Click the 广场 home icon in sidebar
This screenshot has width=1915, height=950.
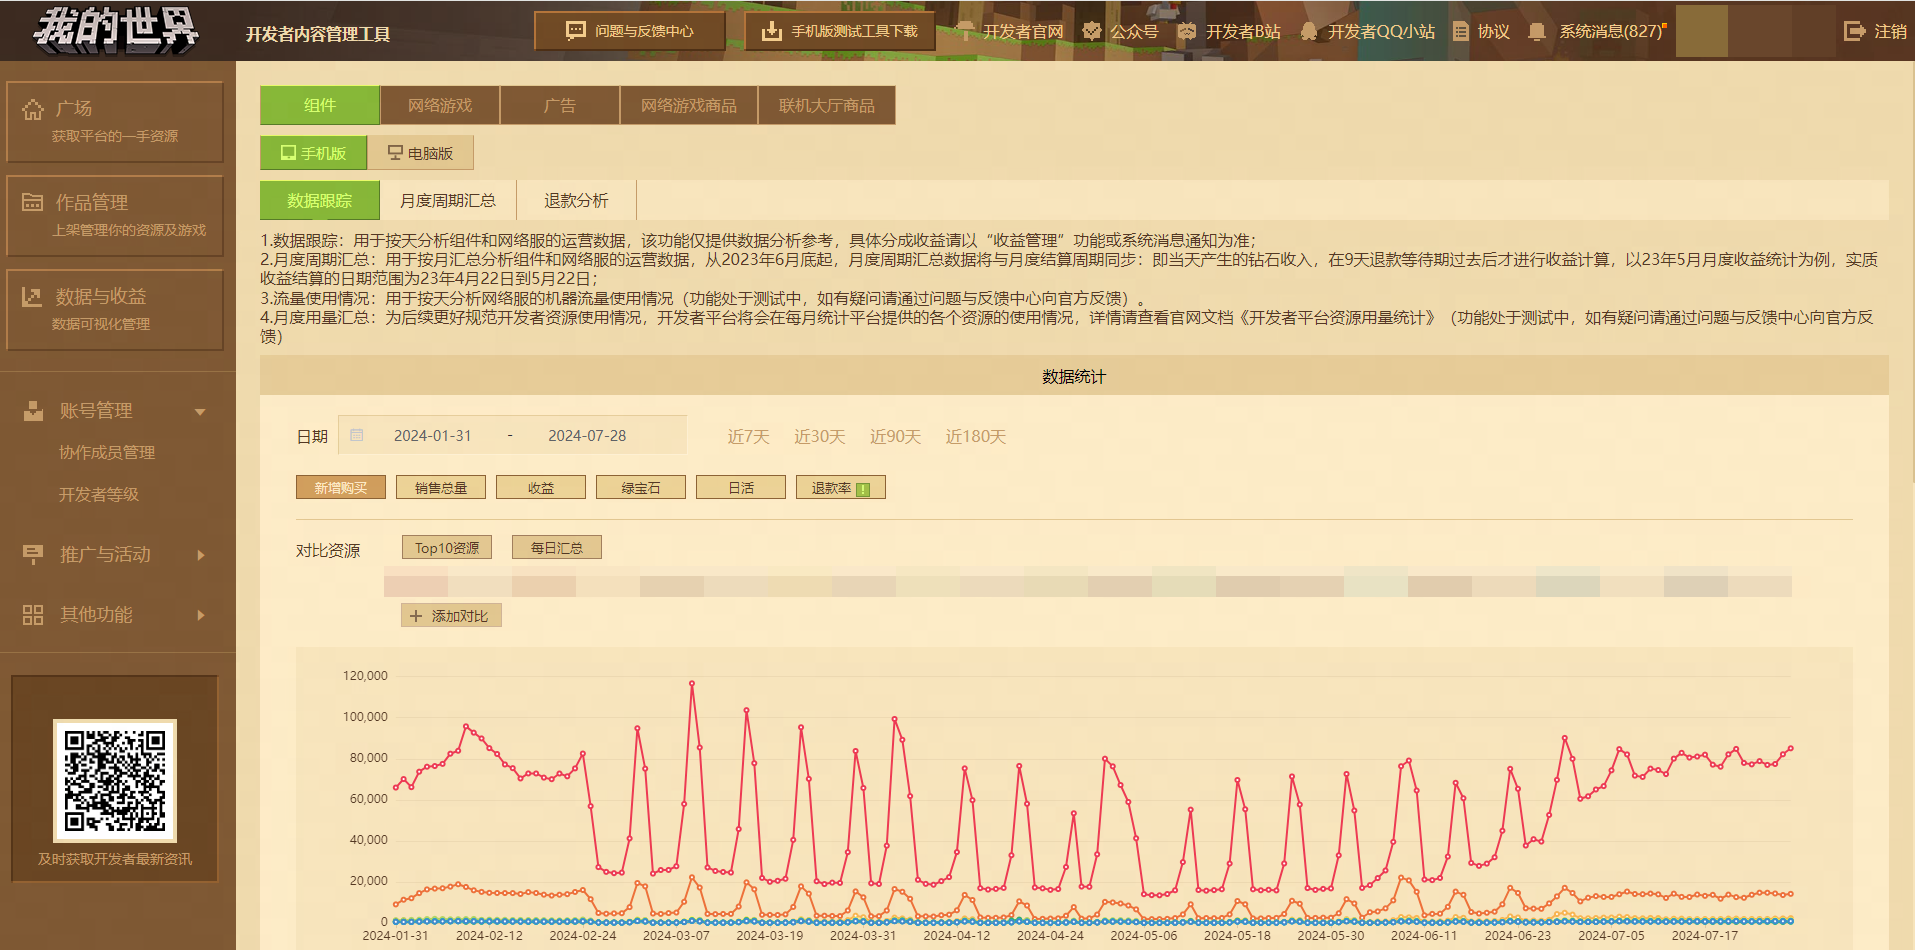[33, 109]
